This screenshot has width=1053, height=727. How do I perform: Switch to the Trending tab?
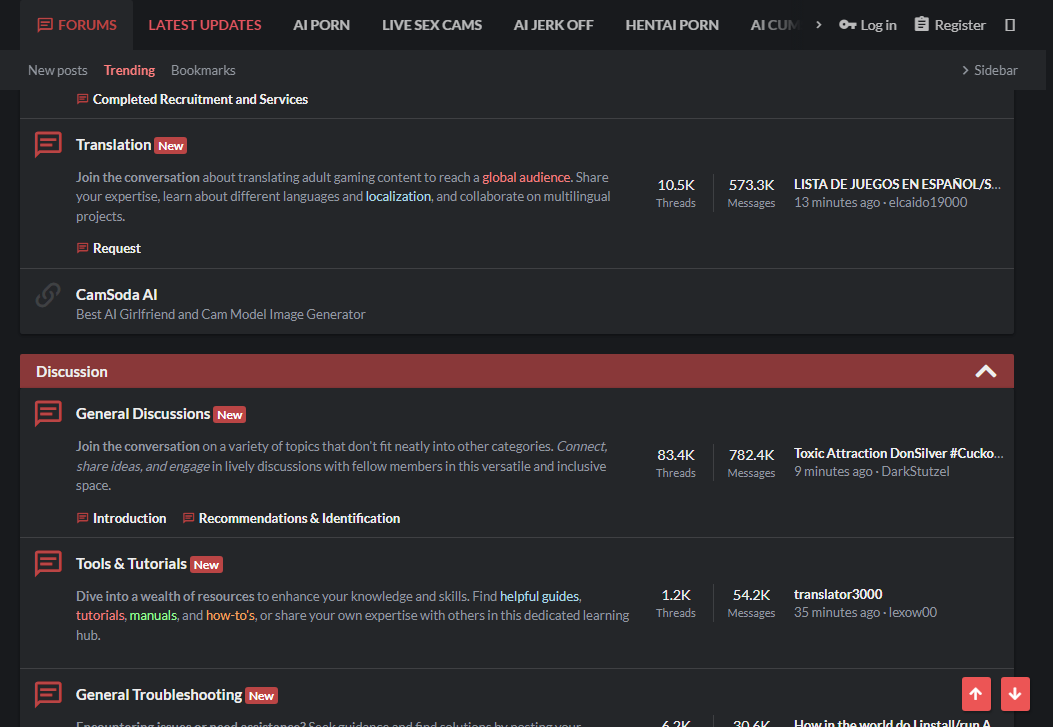pyautogui.click(x=130, y=70)
